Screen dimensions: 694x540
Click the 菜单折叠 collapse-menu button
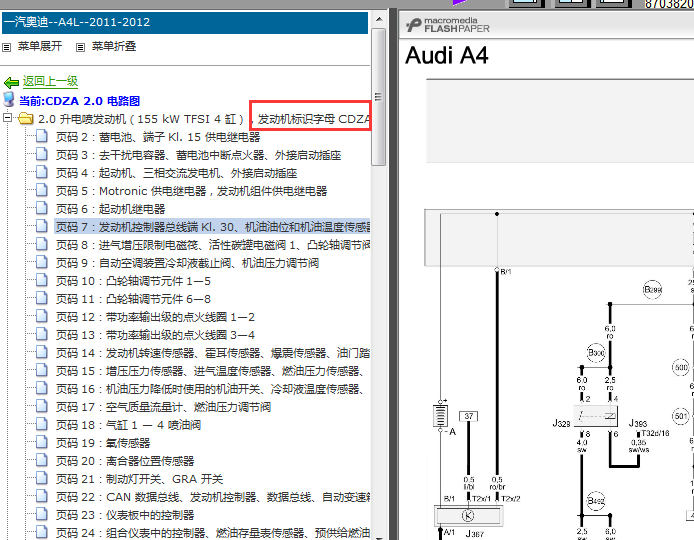click(106, 46)
